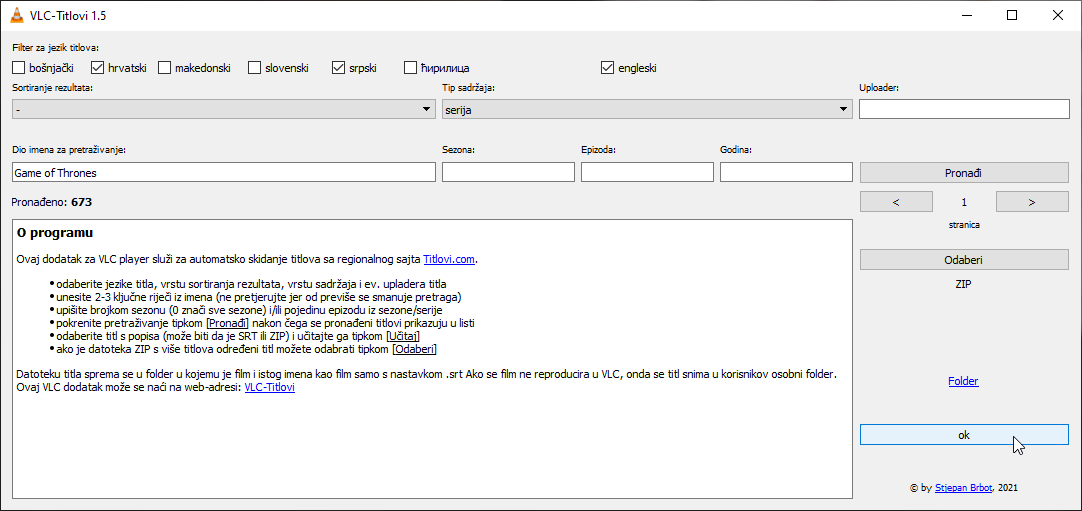Open the Sortiranje rezultata dropdown
This screenshot has height=511, width=1082.
pos(224,109)
